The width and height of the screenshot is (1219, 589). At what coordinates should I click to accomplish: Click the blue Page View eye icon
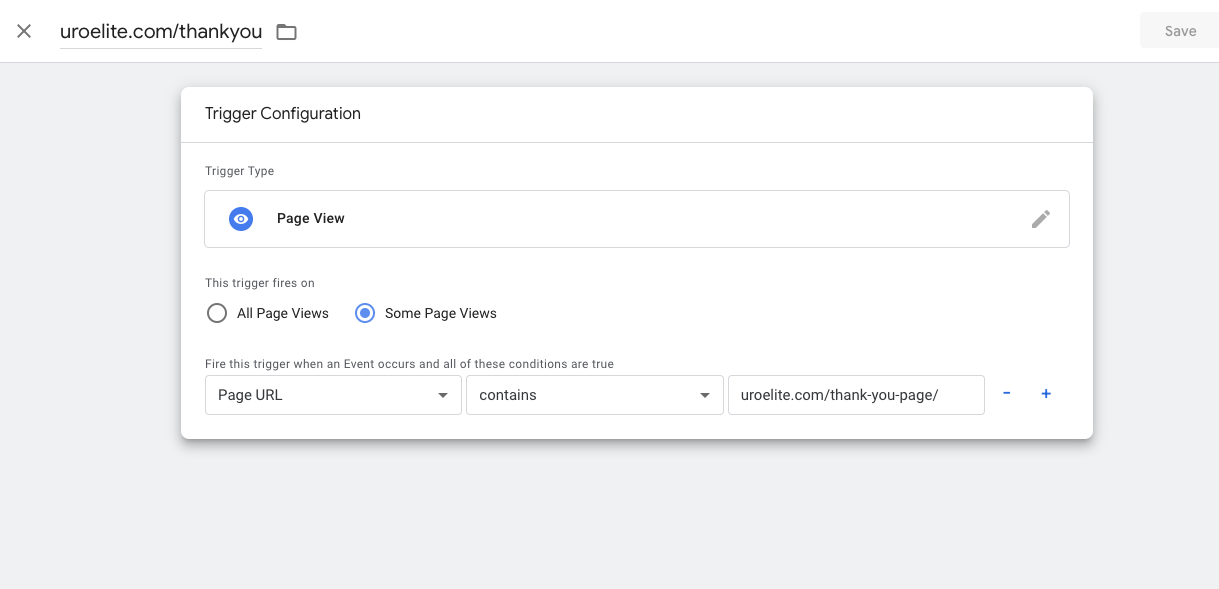[240, 219]
